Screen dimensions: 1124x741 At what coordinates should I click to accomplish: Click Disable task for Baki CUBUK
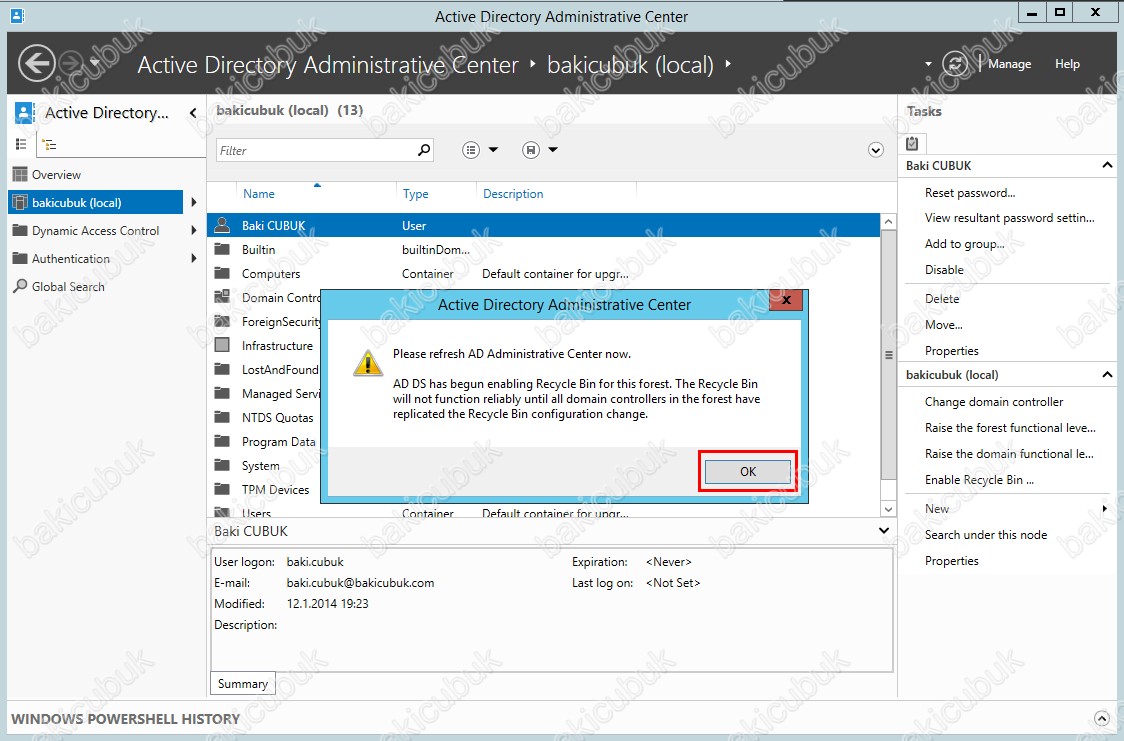(944, 269)
